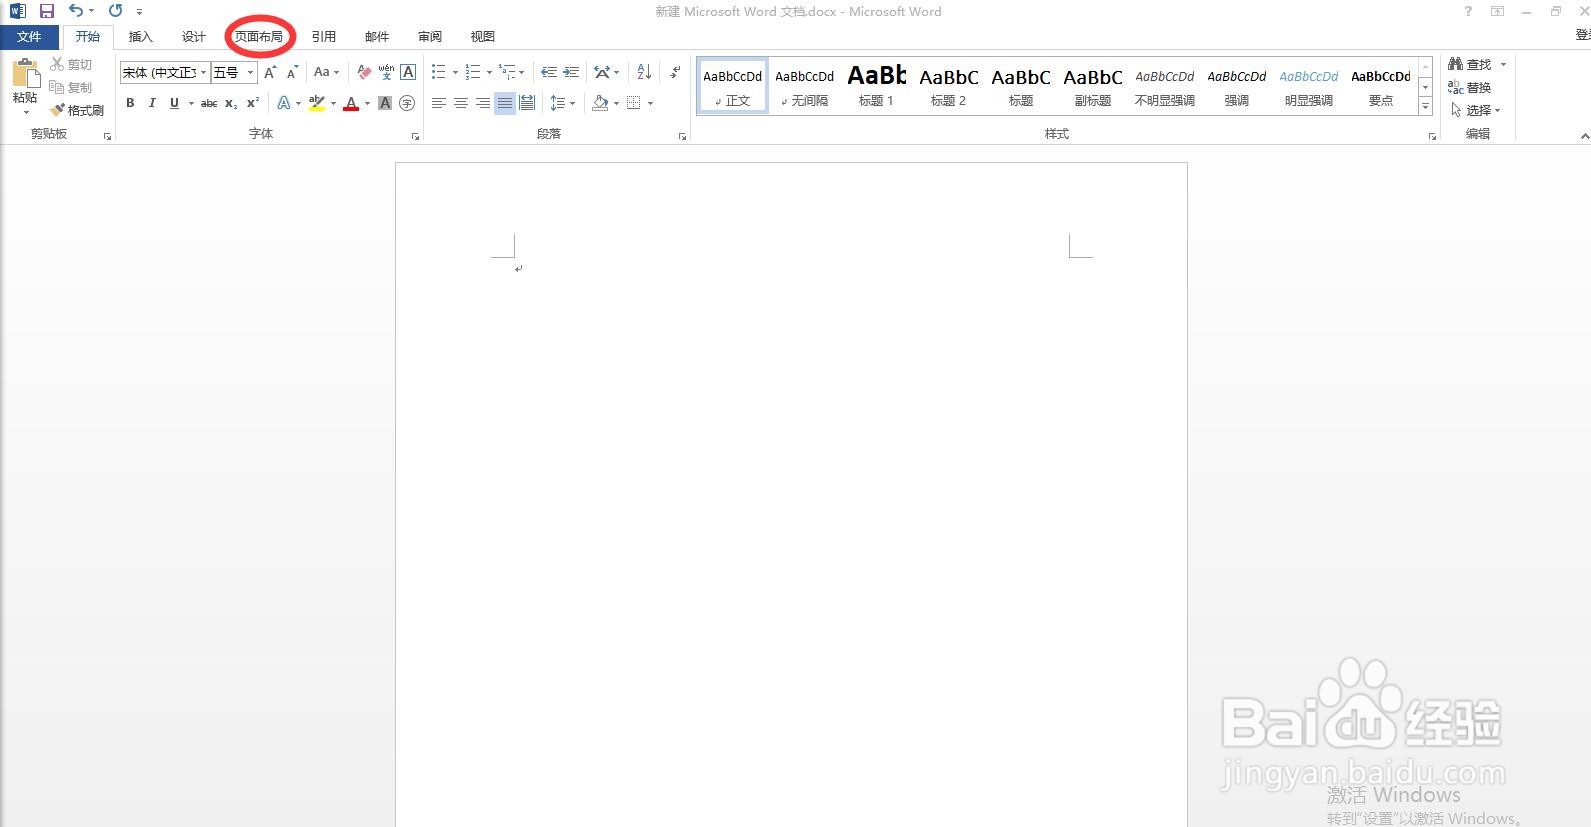
Task: Click the Increase Indent icon
Action: click(x=571, y=72)
